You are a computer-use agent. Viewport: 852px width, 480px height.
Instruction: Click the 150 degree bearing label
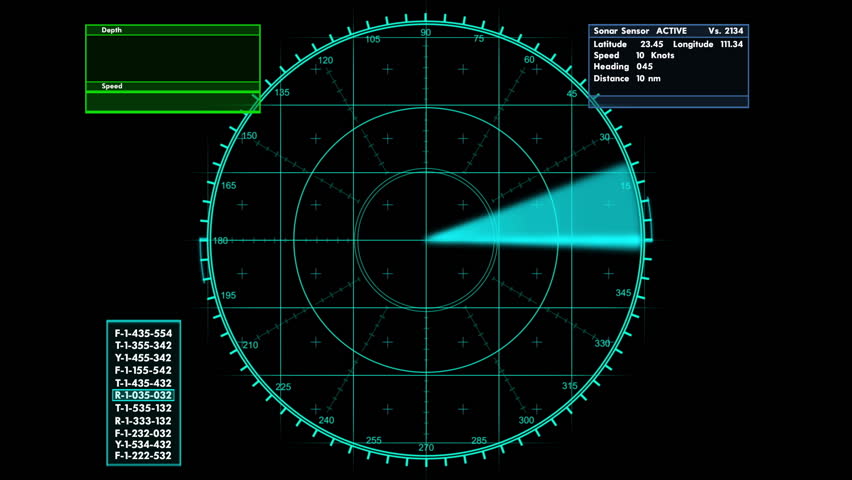(249, 136)
